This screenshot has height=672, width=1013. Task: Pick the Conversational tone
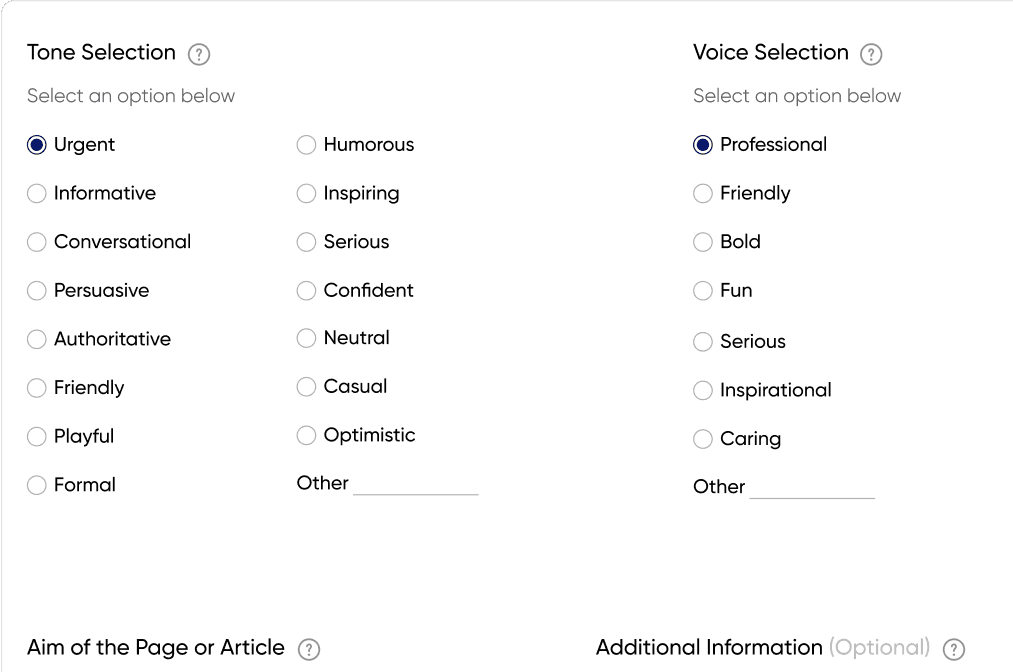point(37,242)
